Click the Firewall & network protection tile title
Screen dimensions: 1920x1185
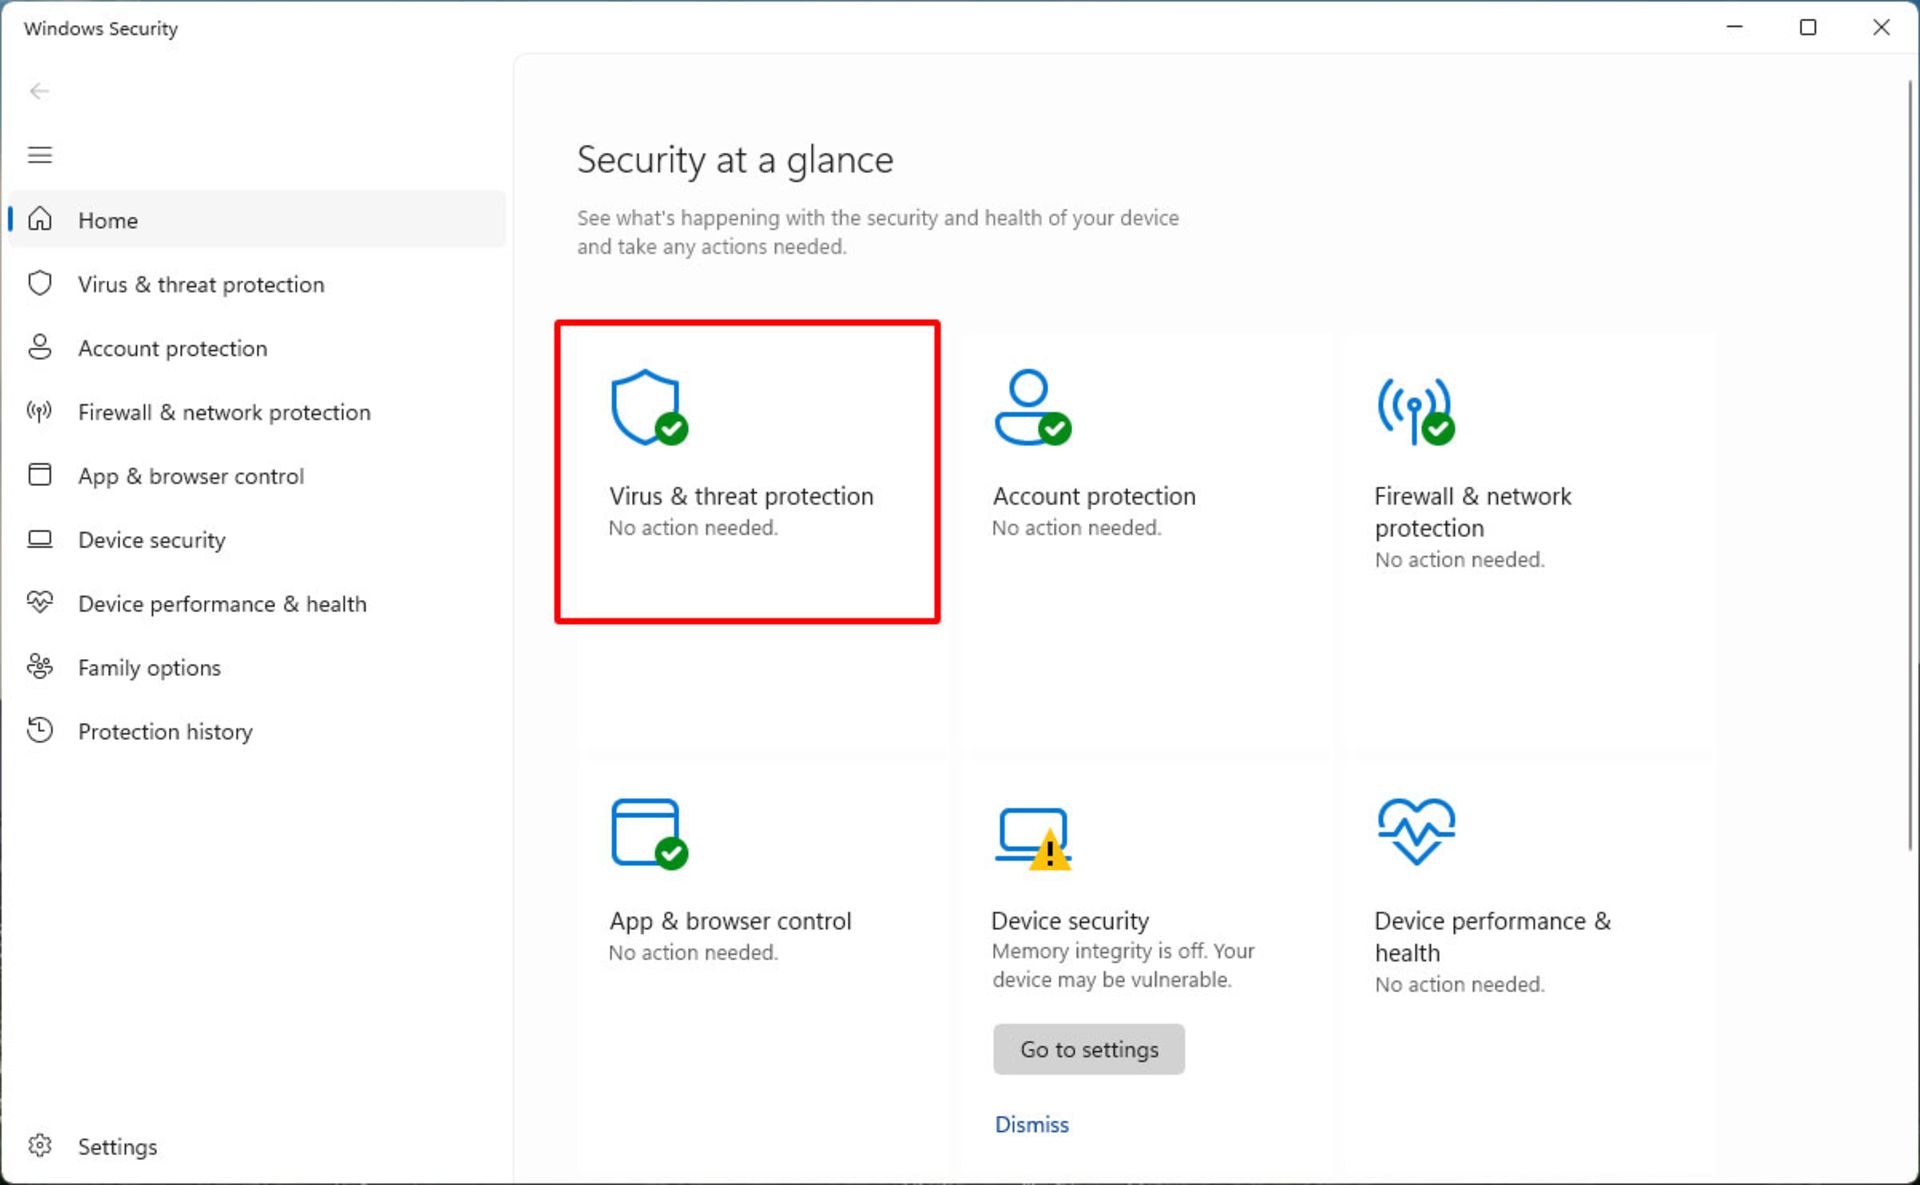(1472, 512)
